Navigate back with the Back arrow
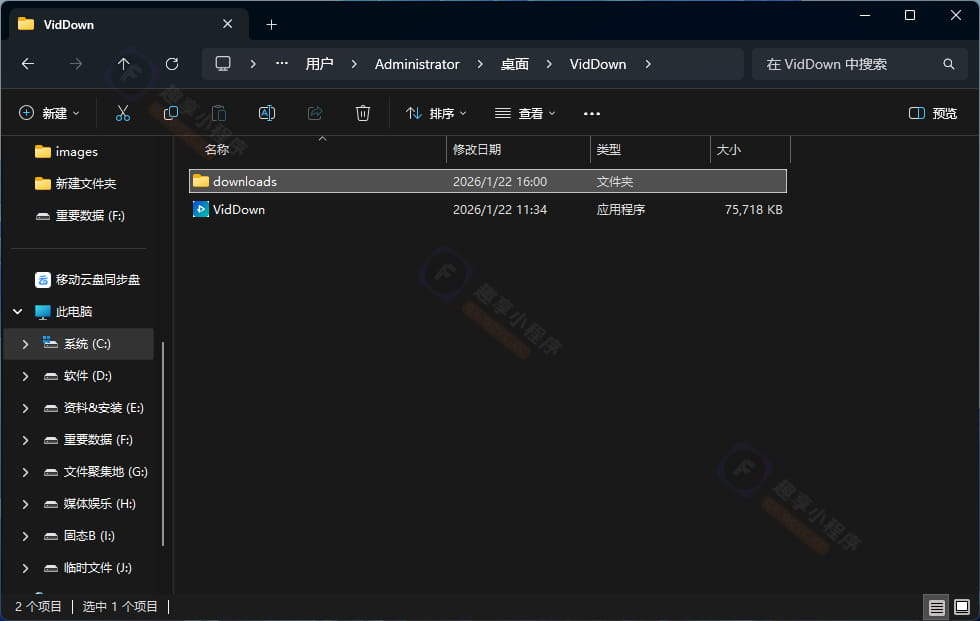980x621 pixels. (x=28, y=64)
